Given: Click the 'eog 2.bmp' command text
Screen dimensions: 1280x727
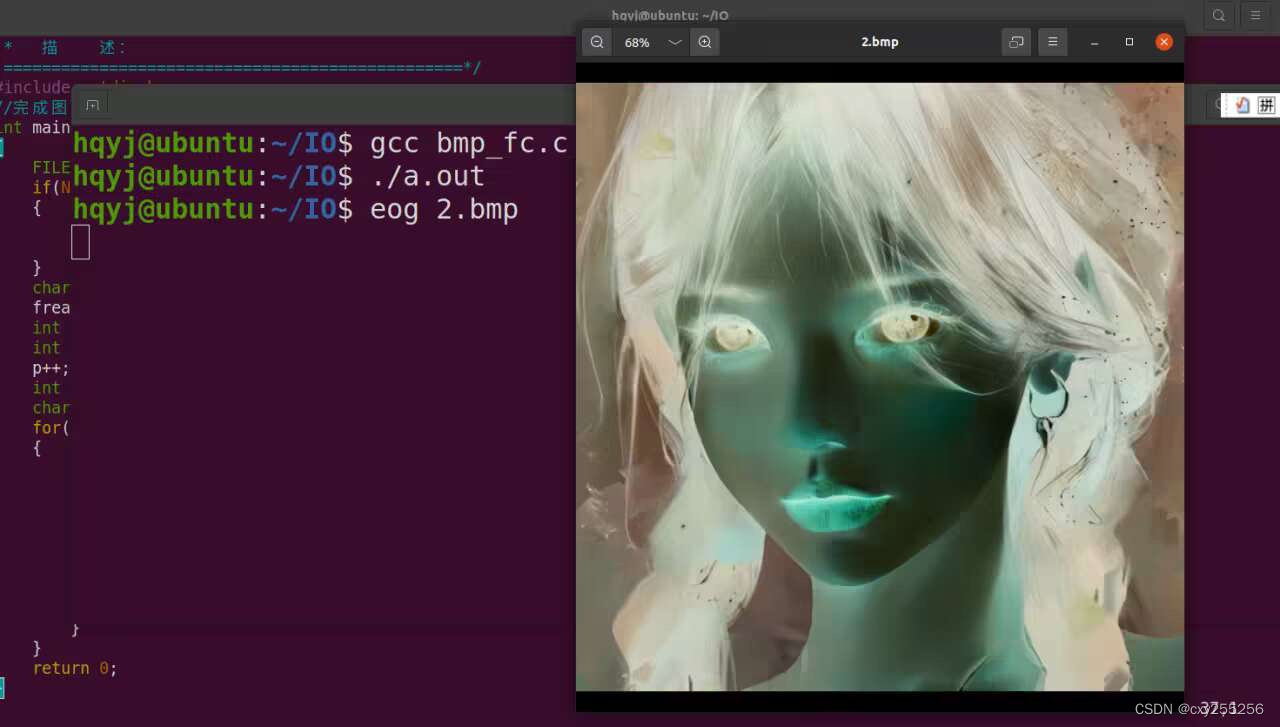Looking at the screenshot, I should (x=444, y=210).
